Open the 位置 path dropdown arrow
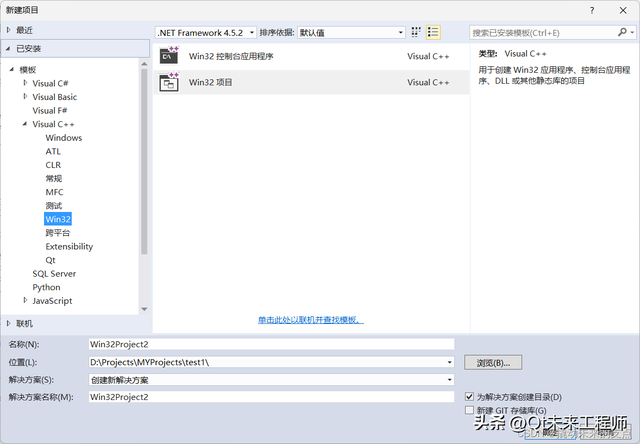Viewport: 640px width, 444px height. (449, 362)
